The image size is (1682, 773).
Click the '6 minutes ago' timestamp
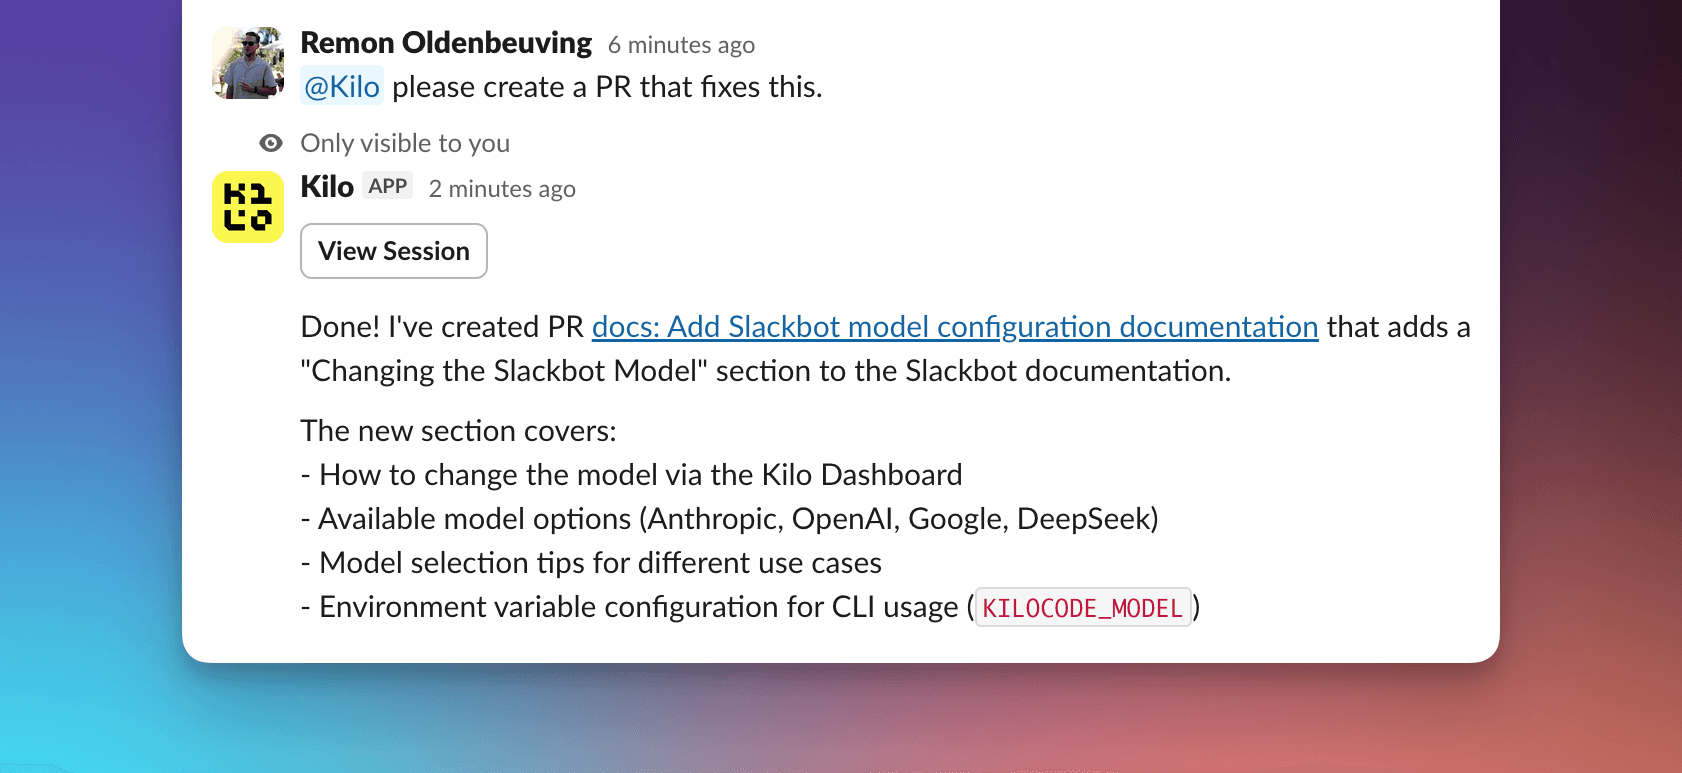(681, 45)
